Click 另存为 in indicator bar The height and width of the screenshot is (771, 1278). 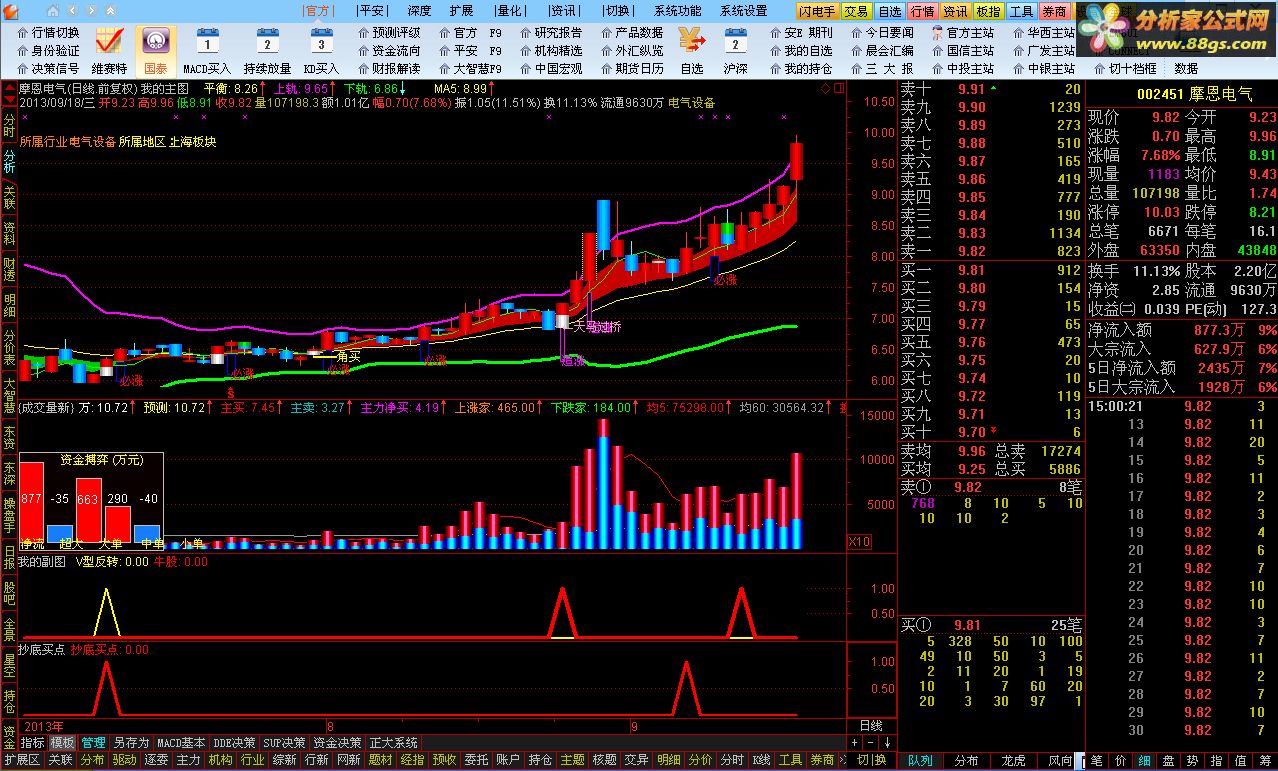[x=131, y=743]
